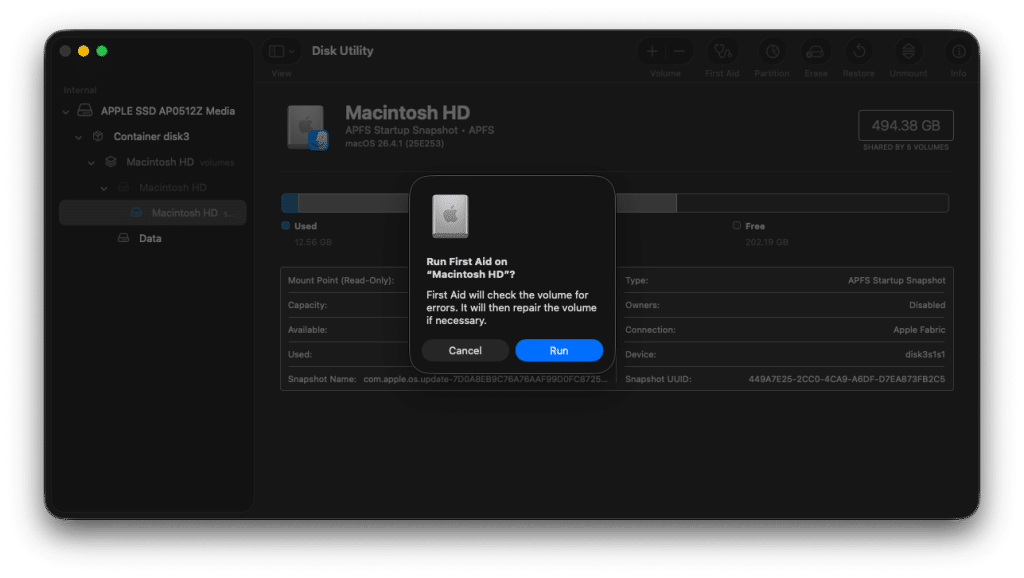Click the Macintosh HD volumes stack icon
The height and width of the screenshot is (578, 1024).
click(111, 161)
